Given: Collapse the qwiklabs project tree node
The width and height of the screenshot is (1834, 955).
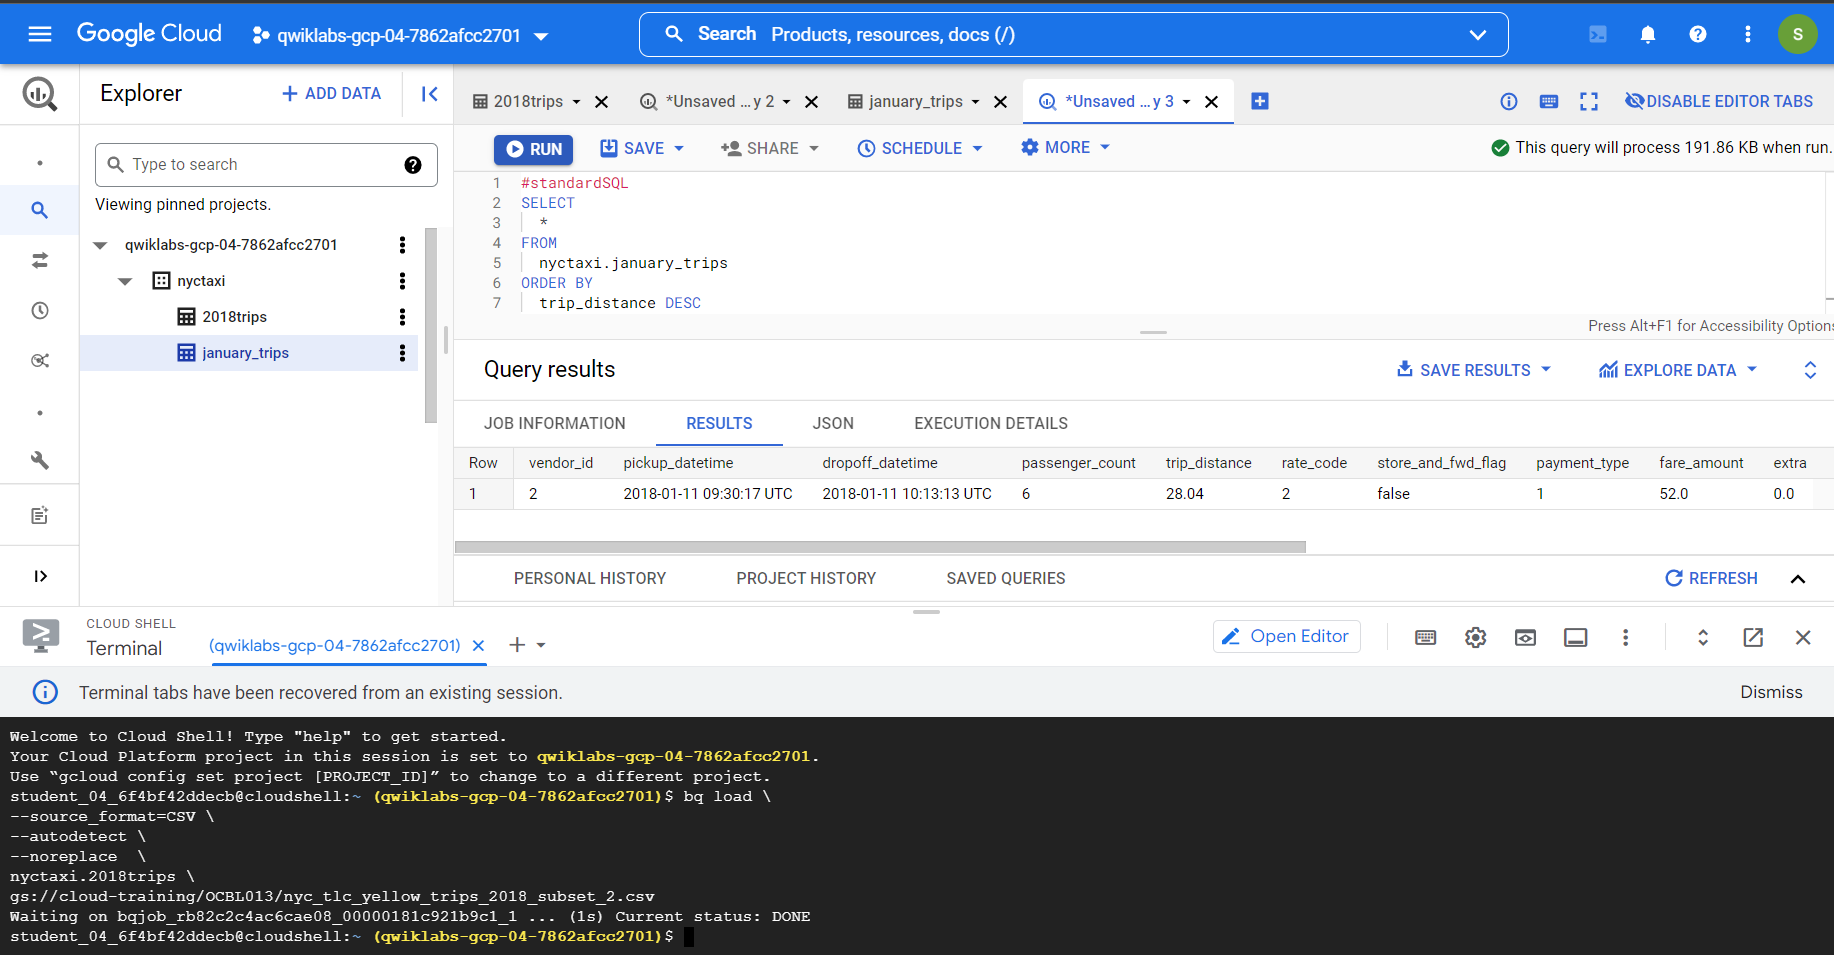Looking at the screenshot, I should point(100,245).
